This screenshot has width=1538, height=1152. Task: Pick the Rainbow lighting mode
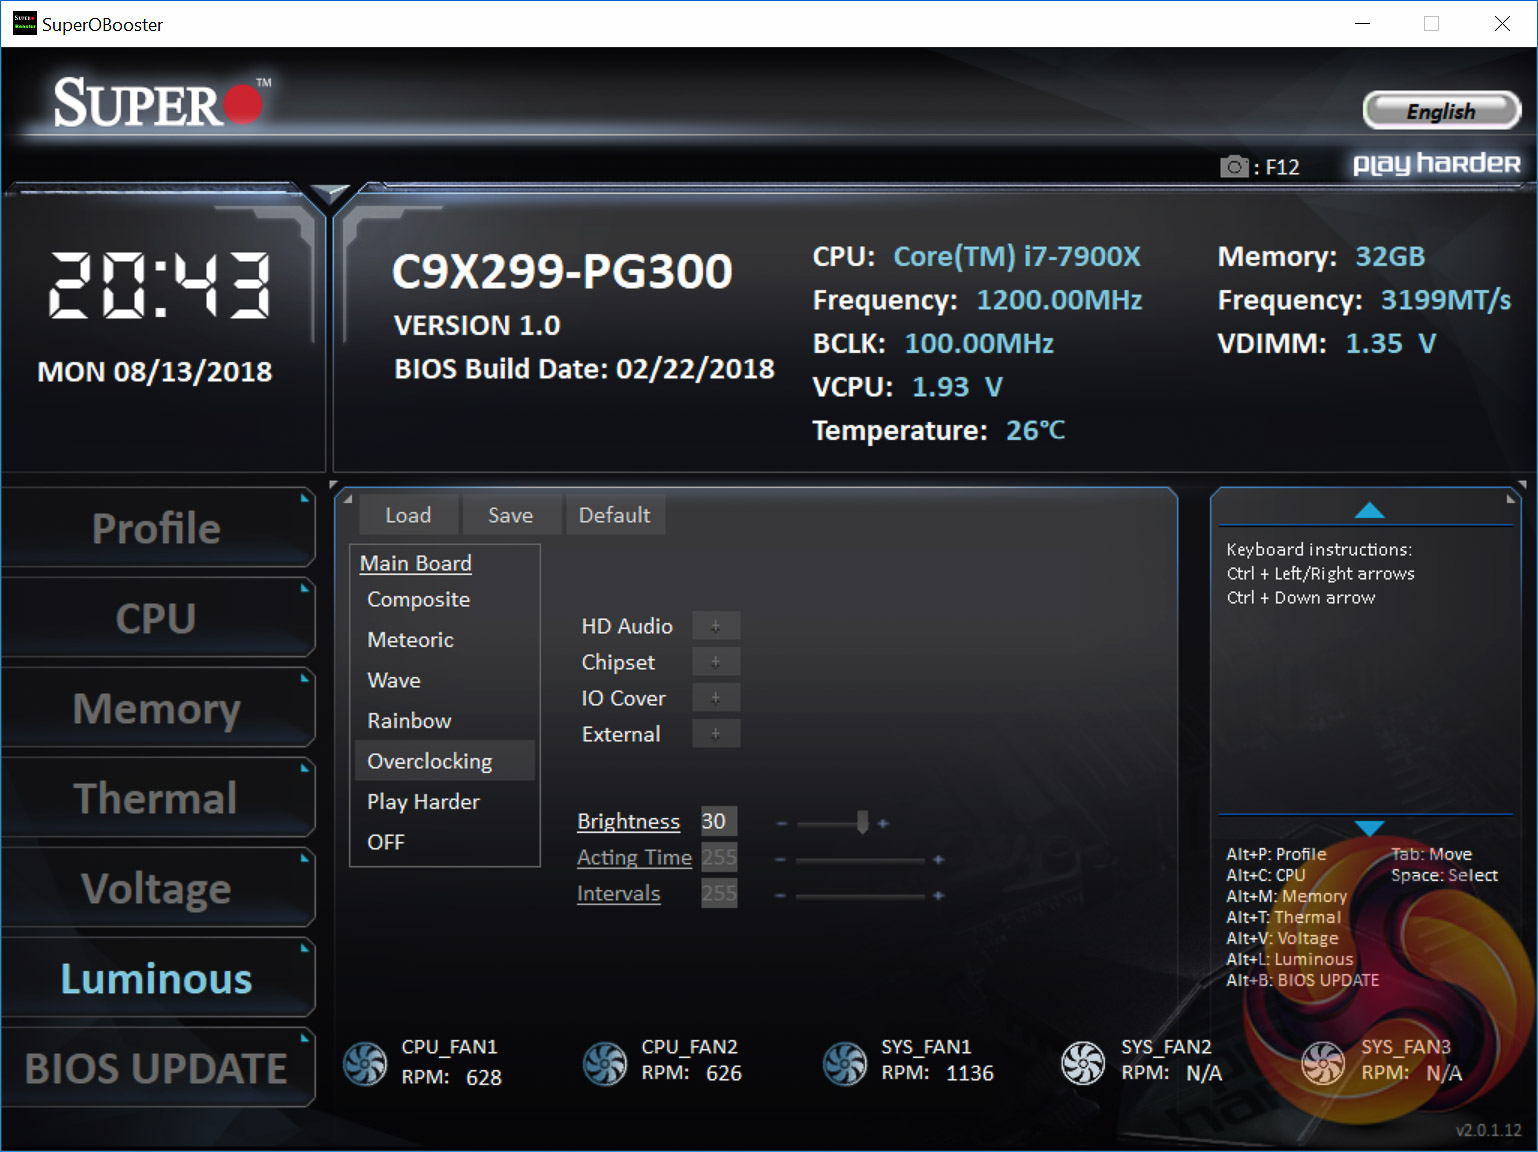coord(444,721)
